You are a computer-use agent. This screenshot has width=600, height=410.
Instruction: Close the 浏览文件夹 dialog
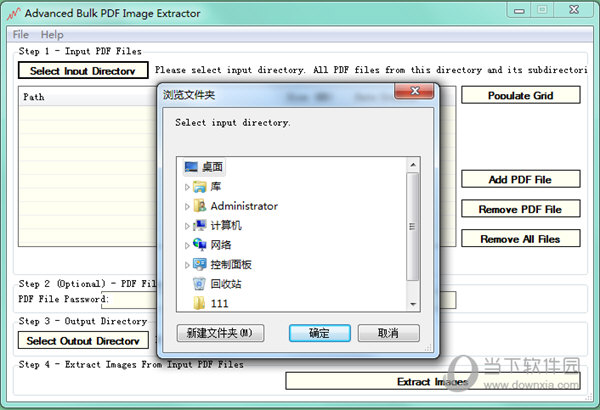(414, 91)
